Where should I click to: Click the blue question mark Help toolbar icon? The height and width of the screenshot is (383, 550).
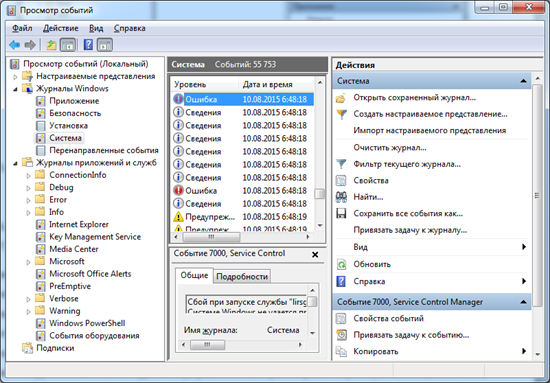tap(88, 45)
